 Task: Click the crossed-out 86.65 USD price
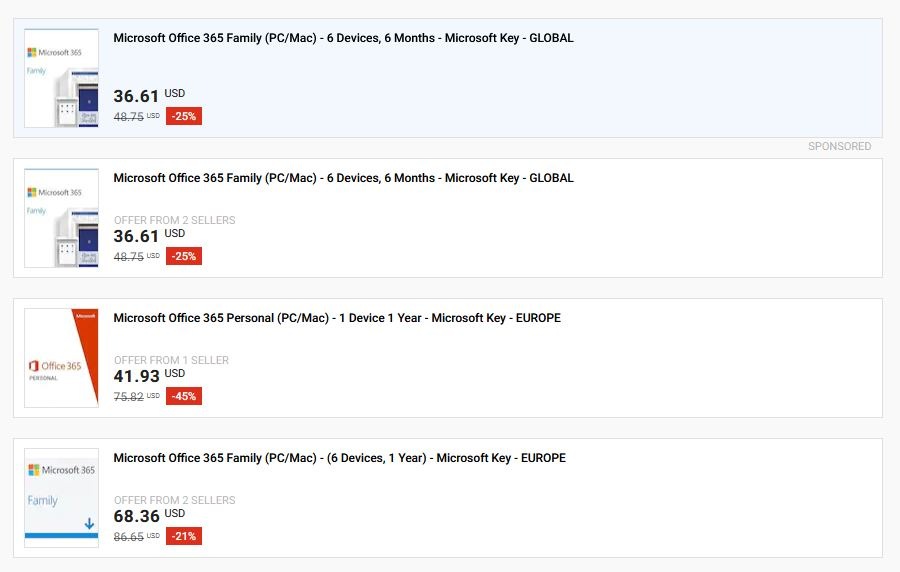click(x=137, y=536)
